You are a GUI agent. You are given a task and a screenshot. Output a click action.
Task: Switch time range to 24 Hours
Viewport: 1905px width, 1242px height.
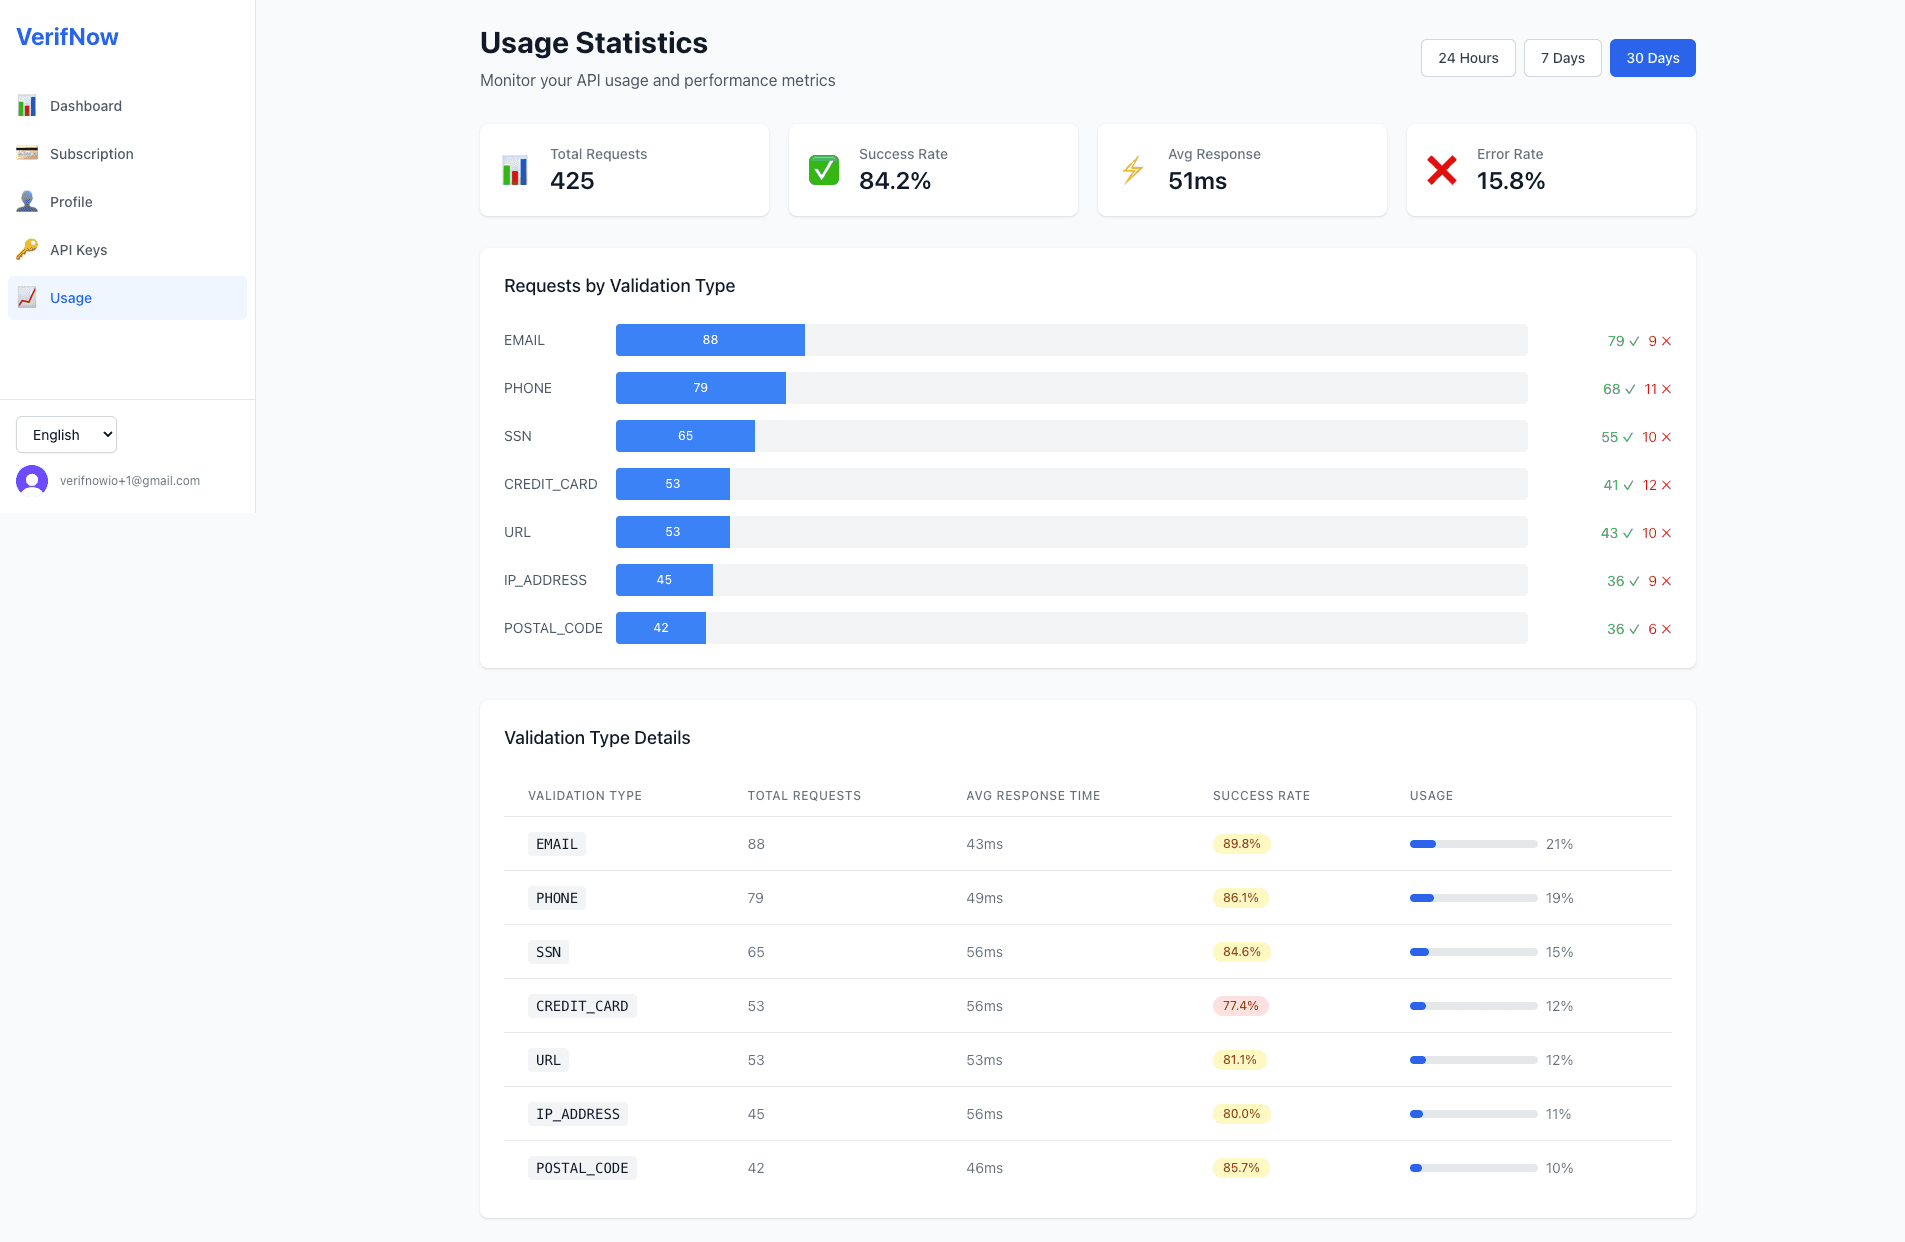(1467, 57)
